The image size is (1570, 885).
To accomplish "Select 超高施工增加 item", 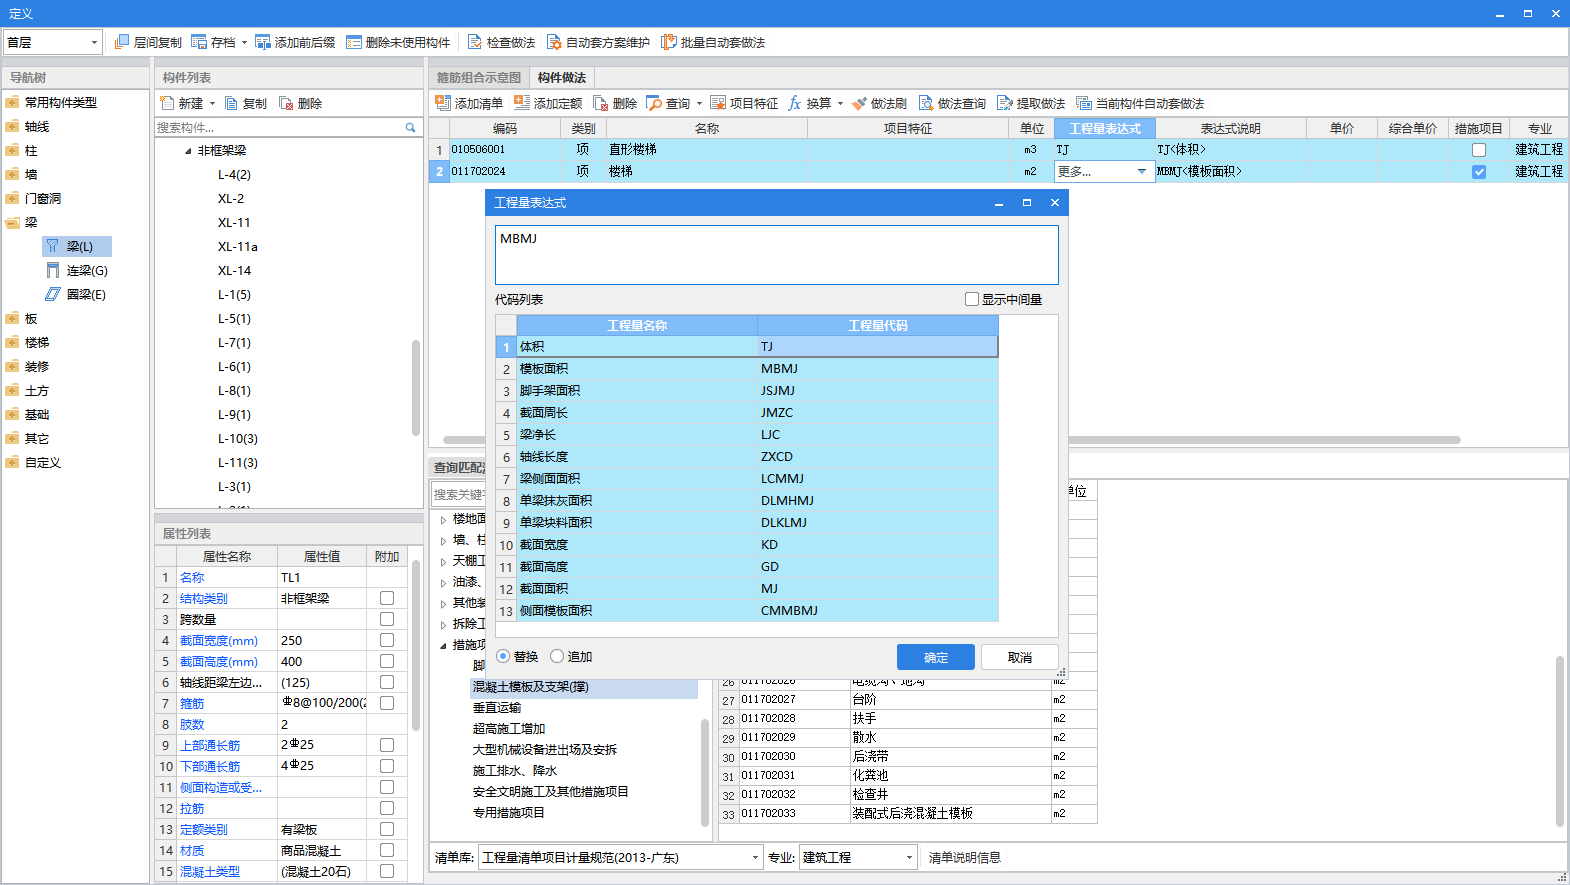I will (509, 729).
